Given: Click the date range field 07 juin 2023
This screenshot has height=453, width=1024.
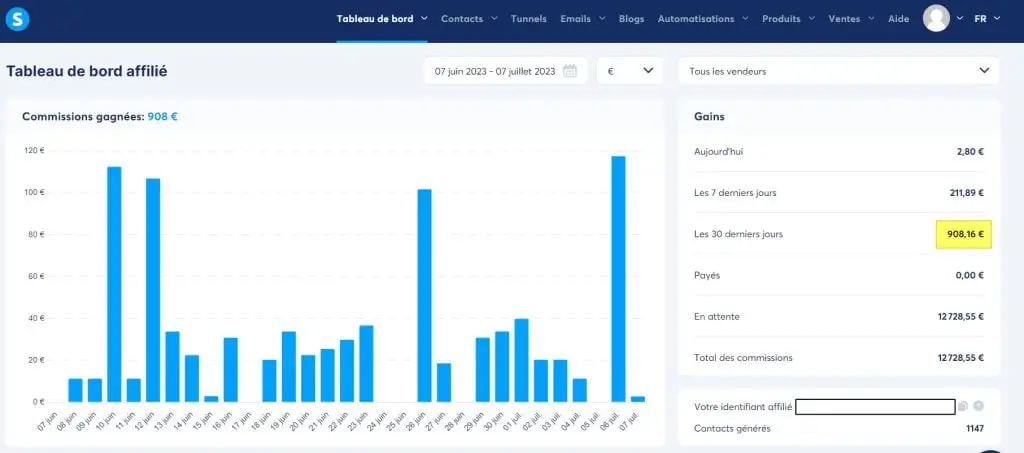Looking at the screenshot, I should (x=505, y=70).
